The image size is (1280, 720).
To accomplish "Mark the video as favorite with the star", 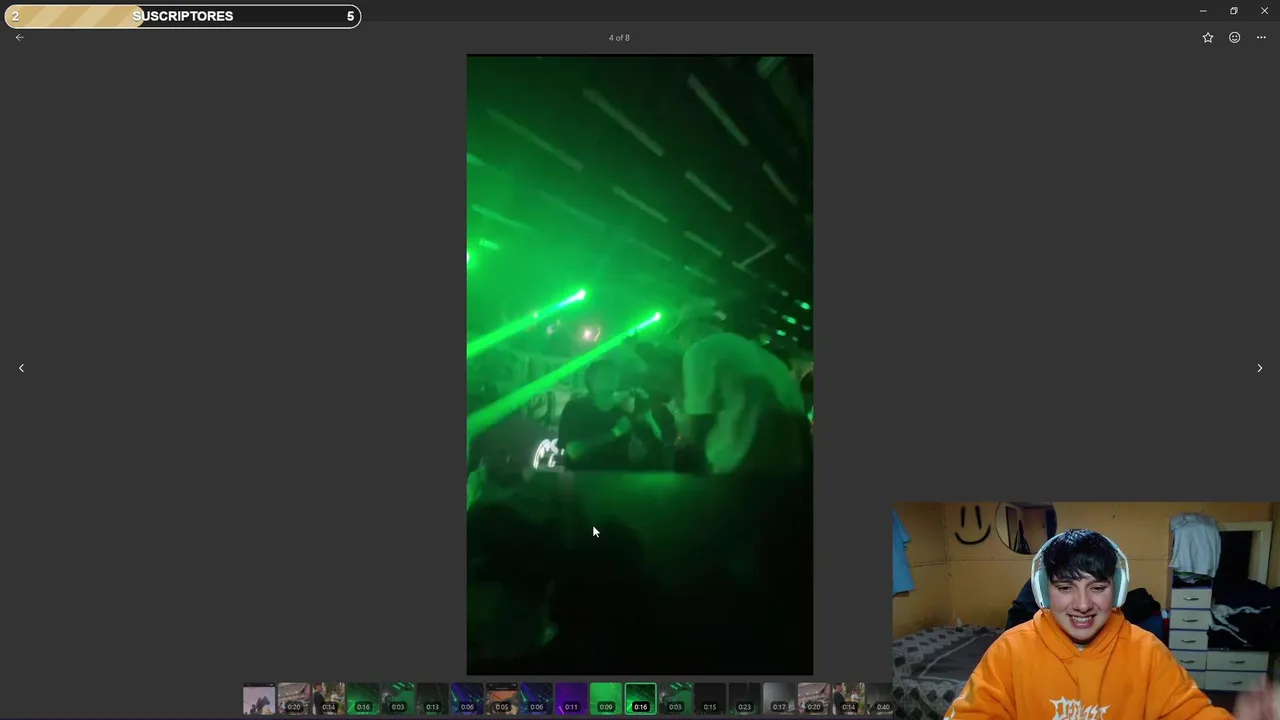I will click(x=1208, y=37).
